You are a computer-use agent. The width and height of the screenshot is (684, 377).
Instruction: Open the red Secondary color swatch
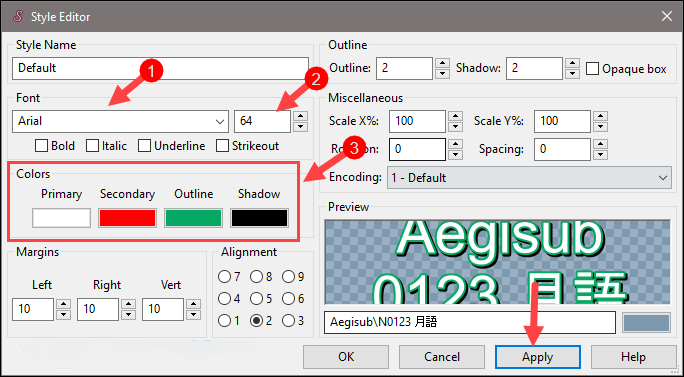point(127,218)
